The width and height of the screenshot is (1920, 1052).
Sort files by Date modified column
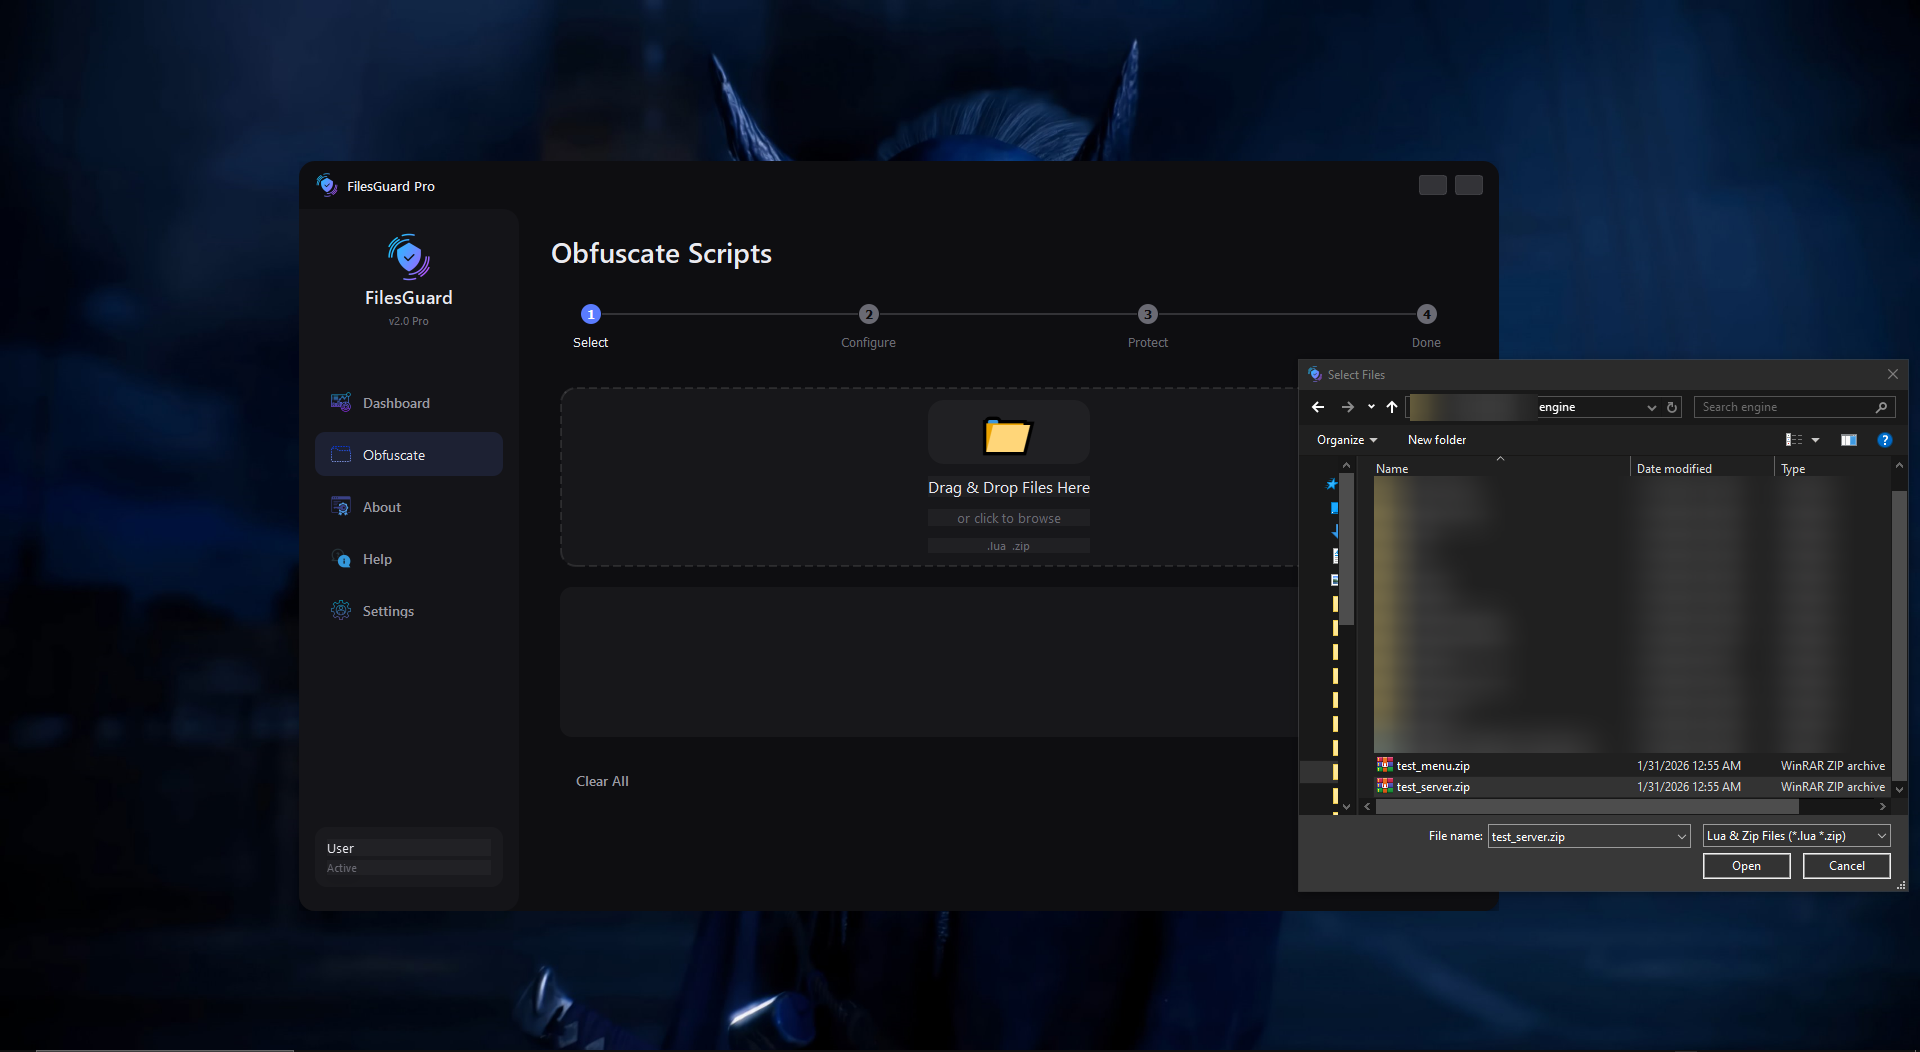tap(1674, 469)
